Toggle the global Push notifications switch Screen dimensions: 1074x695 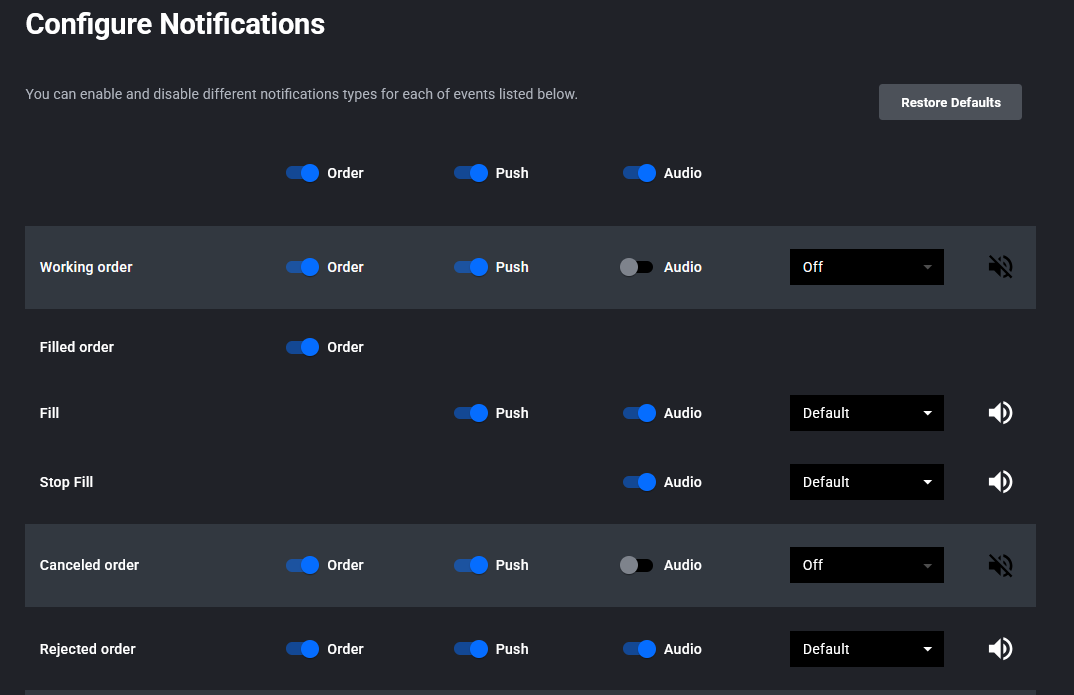pyautogui.click(x=471, y=173)
